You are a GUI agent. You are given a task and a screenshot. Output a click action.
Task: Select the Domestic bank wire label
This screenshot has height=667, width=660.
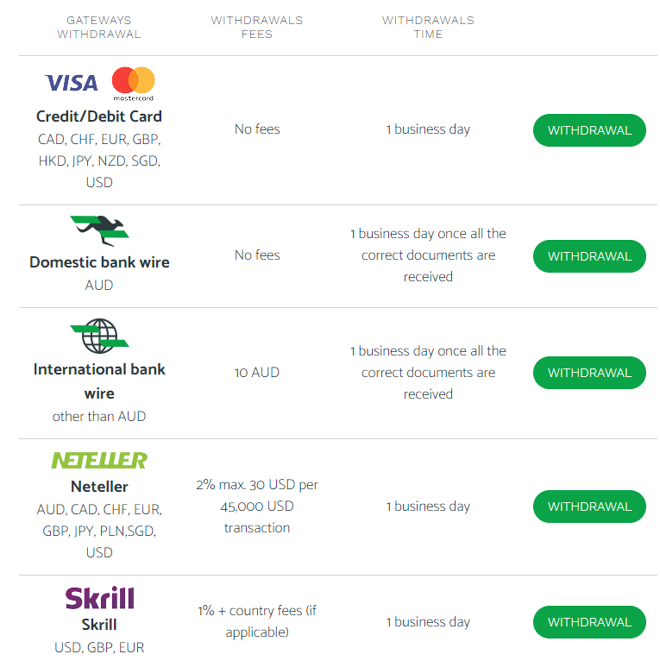tap(99, 262)
